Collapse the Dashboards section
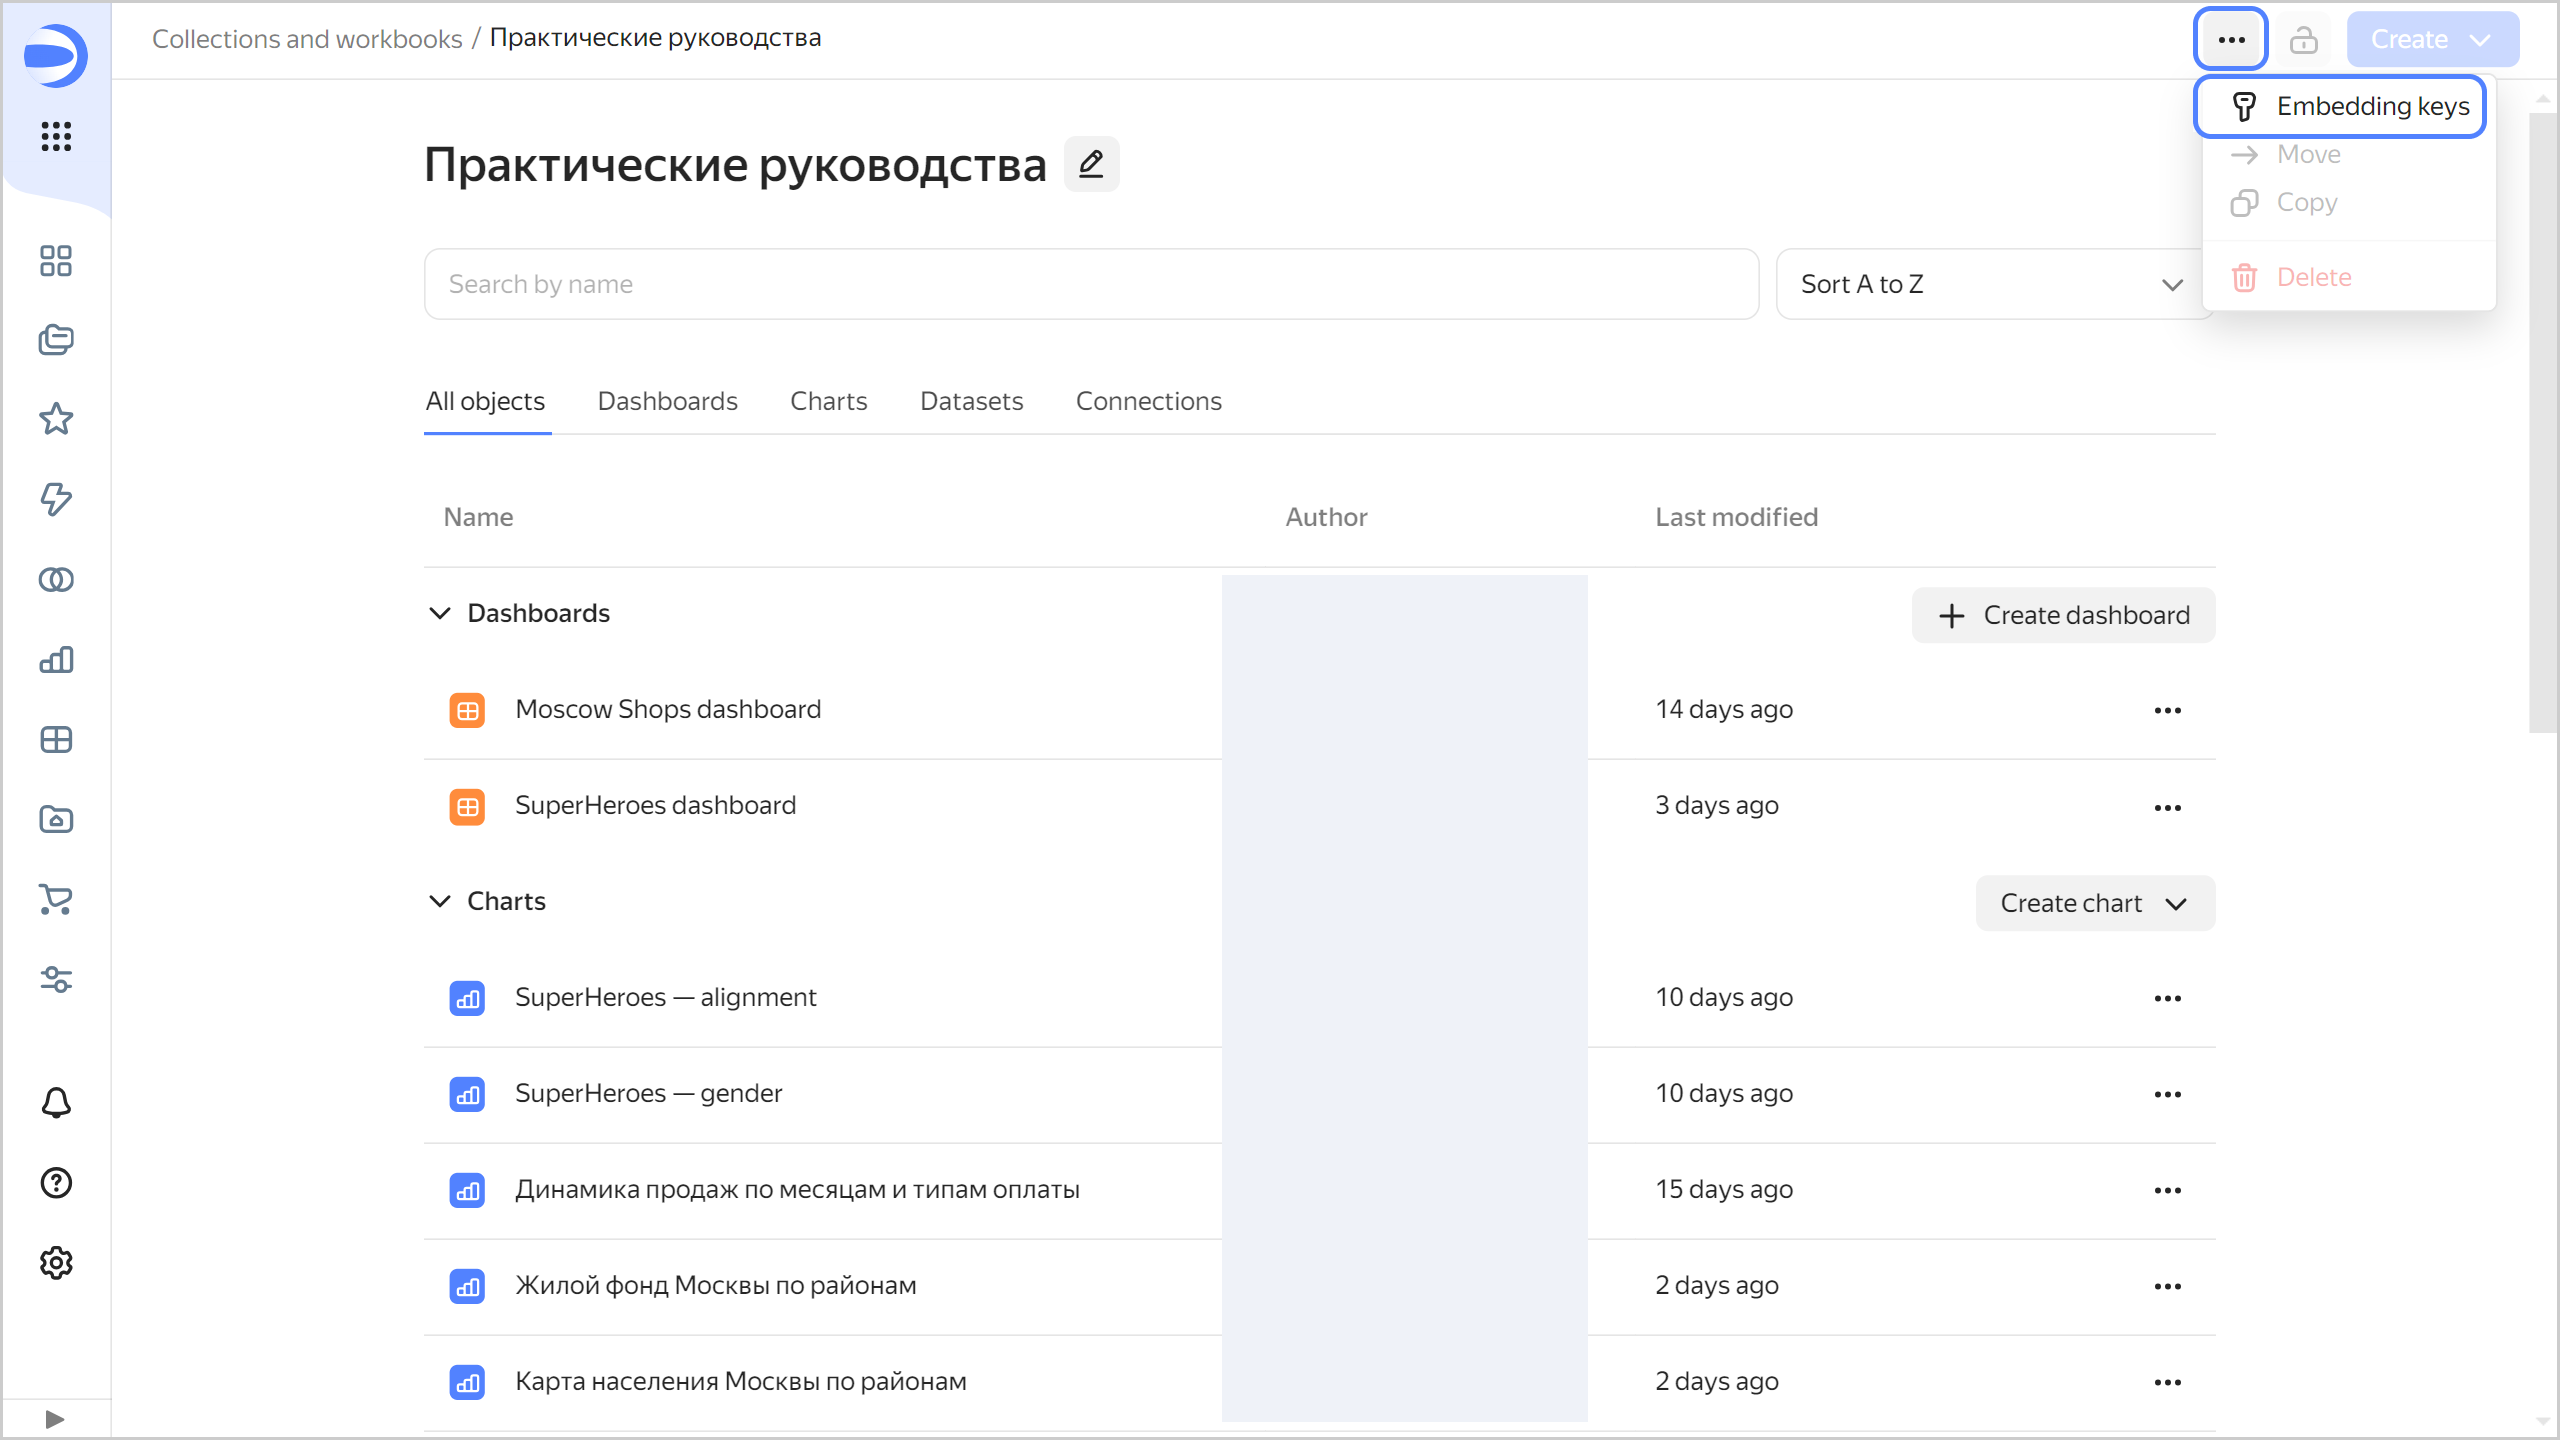This screenshot has width=2560, height=1440. pyautogui.click(x=440, y=613)
